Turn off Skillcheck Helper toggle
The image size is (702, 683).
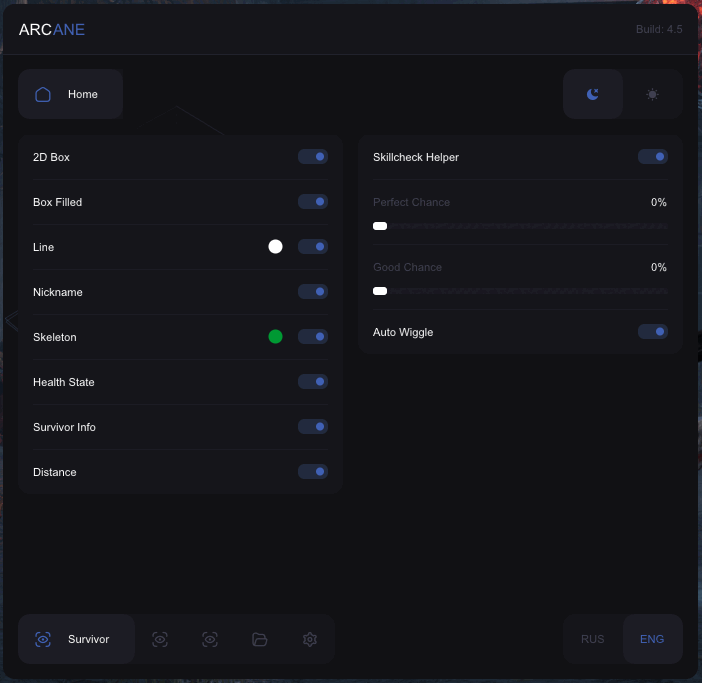point(653,157)
